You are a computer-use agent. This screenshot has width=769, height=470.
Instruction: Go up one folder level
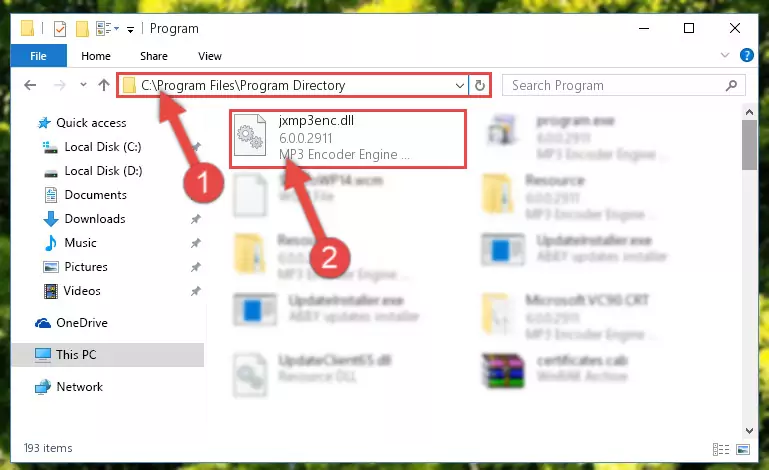coord(103,85)
